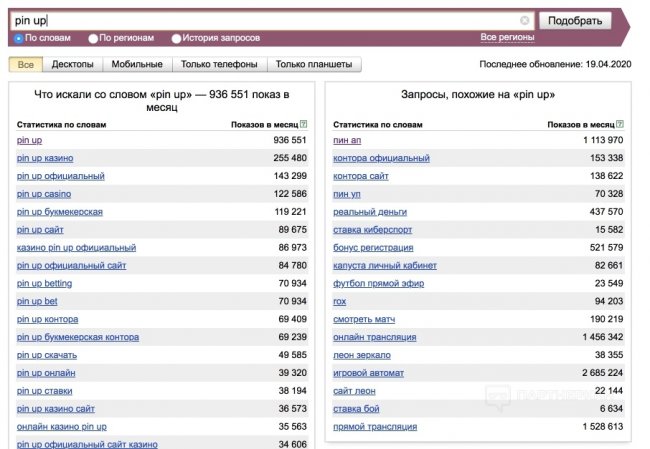Switch to the 'Все' device tab
Viewport: 650px width, 449px height.
pyautogui.click(x=25, y=65)
